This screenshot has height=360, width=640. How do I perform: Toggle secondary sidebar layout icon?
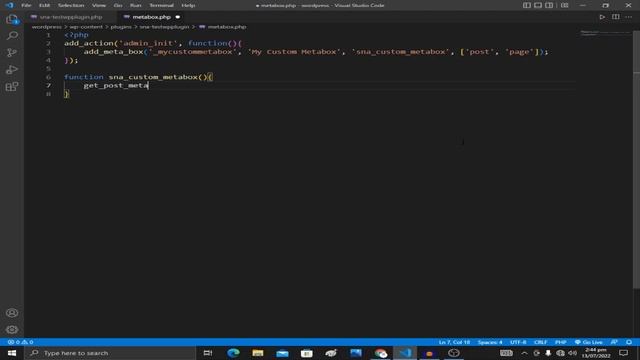549,5
